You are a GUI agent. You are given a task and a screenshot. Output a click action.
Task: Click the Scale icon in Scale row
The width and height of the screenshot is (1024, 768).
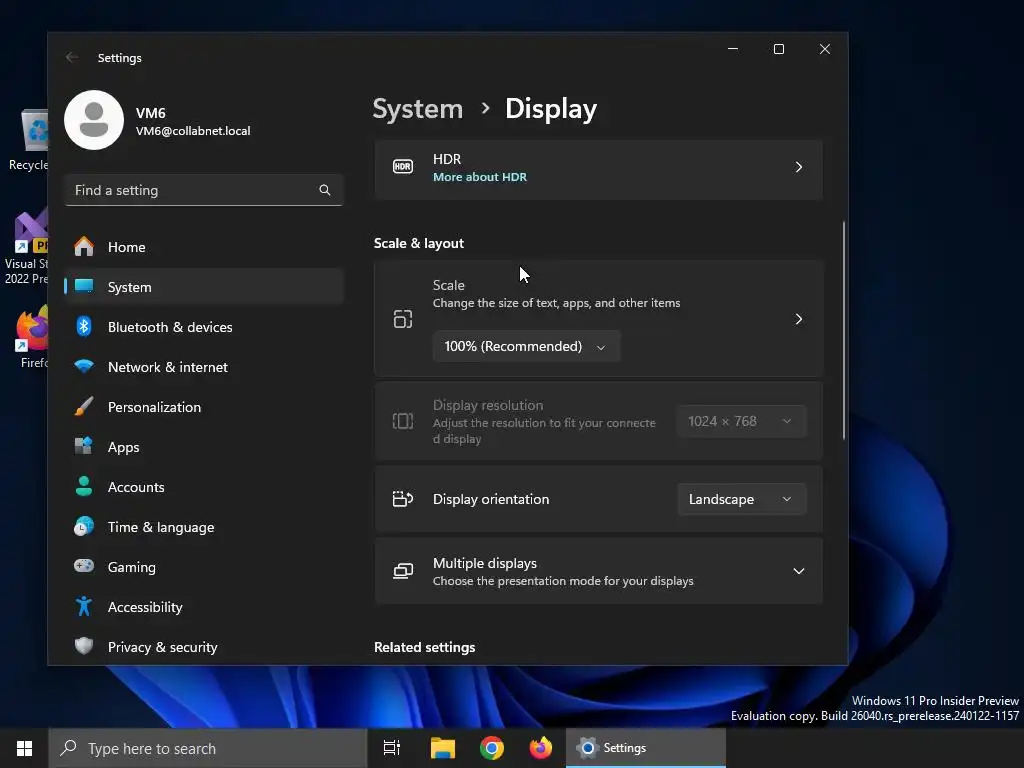click(x=403, y=319)
